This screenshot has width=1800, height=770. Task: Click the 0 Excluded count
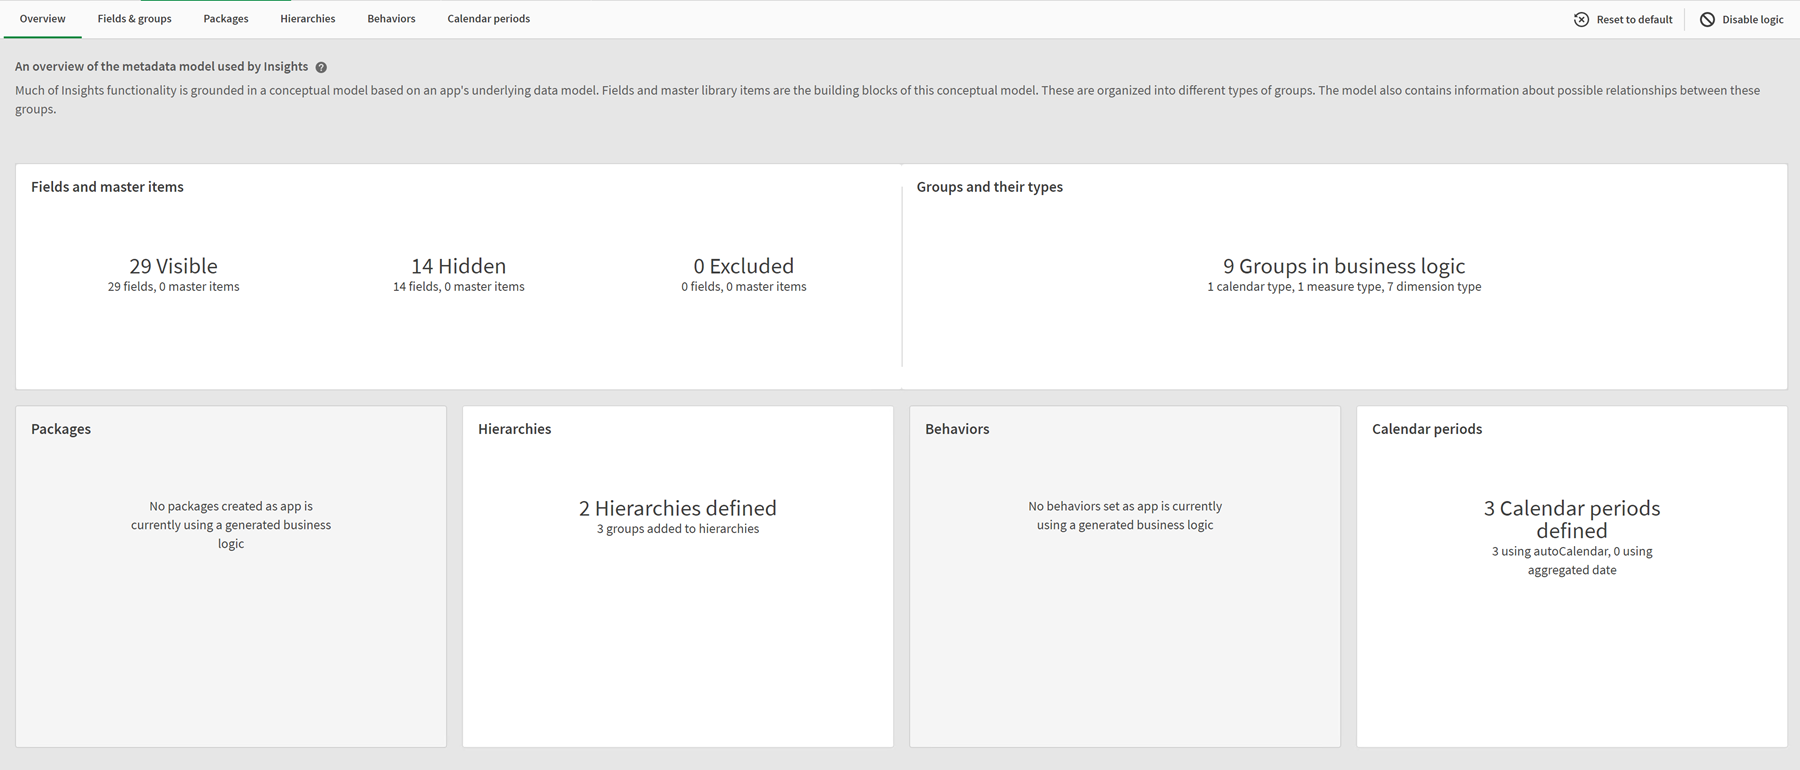pyautogui.click(x=744, y=266)
